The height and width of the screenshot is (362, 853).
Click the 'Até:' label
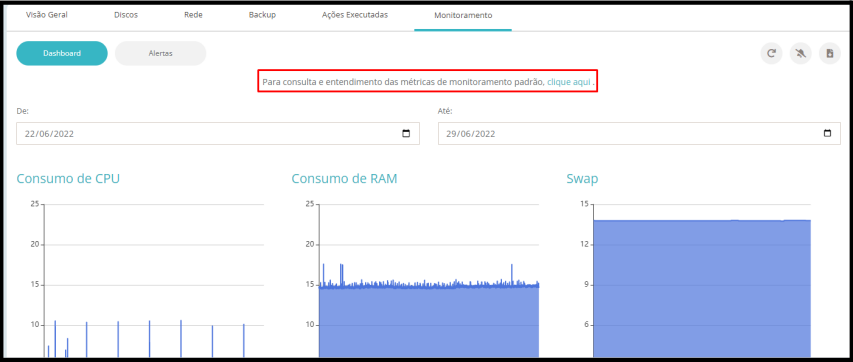click(445, 111)
